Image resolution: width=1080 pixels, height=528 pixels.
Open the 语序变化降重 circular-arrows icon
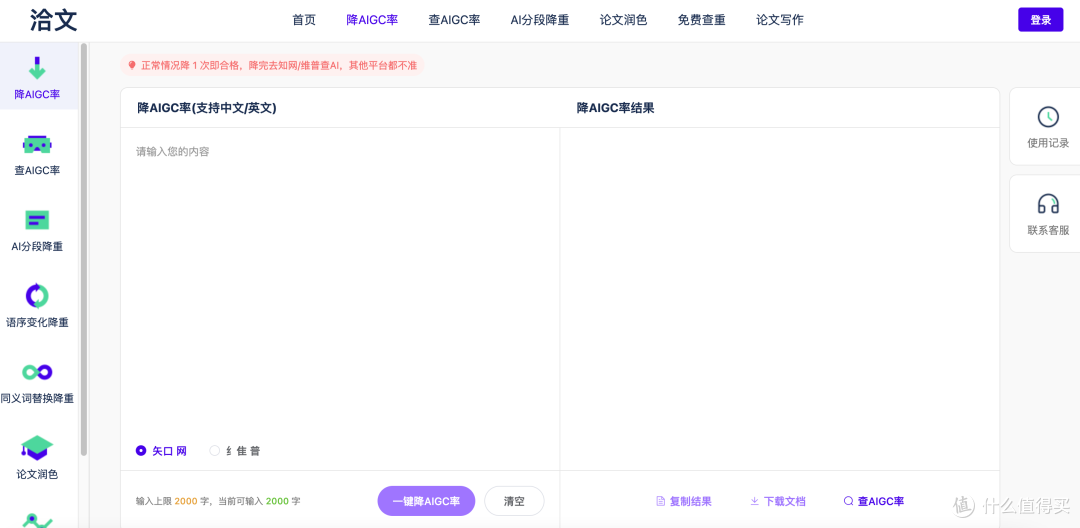(37, 295)
